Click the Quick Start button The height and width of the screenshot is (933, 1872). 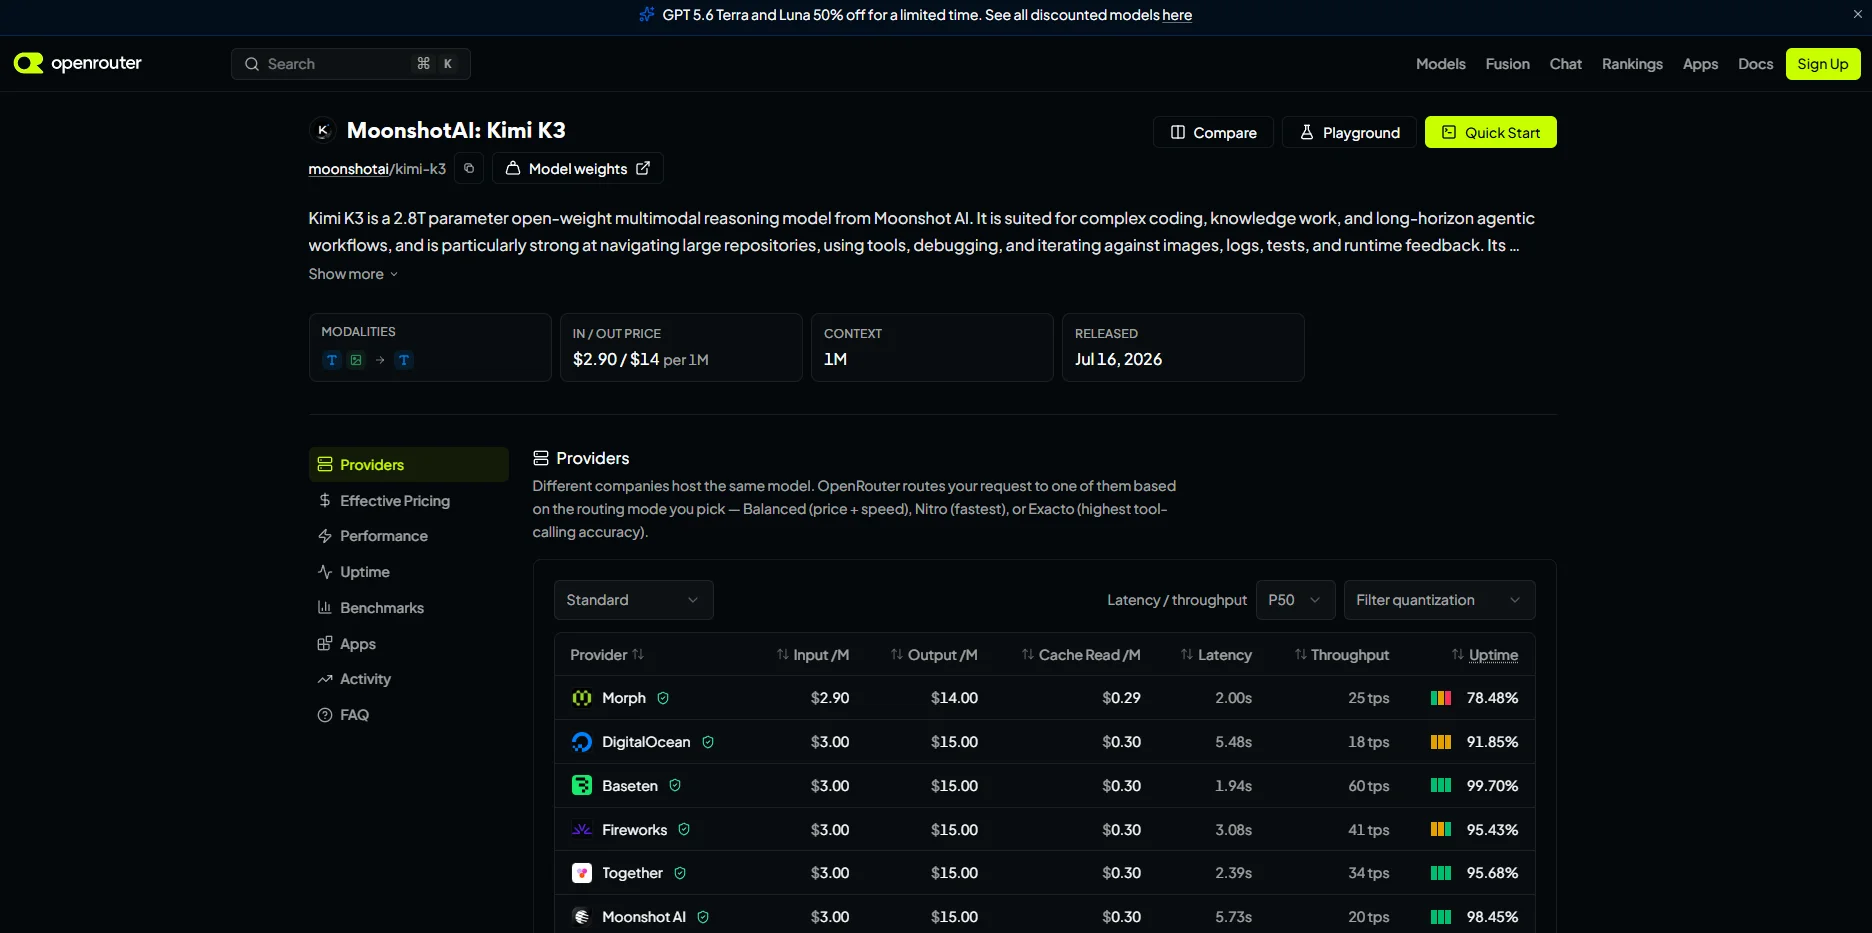click(1490, 132)
